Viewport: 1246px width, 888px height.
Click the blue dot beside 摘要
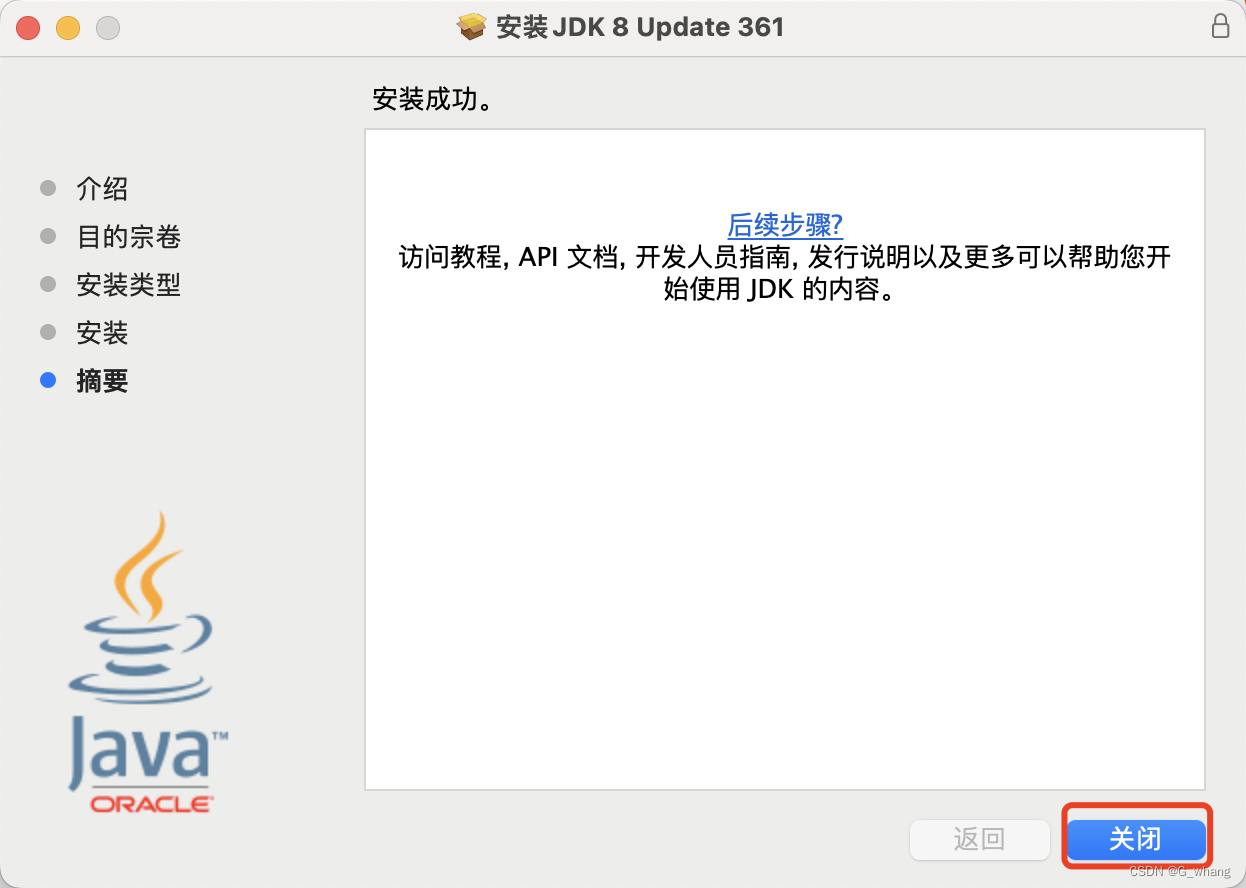pos(47,380)
